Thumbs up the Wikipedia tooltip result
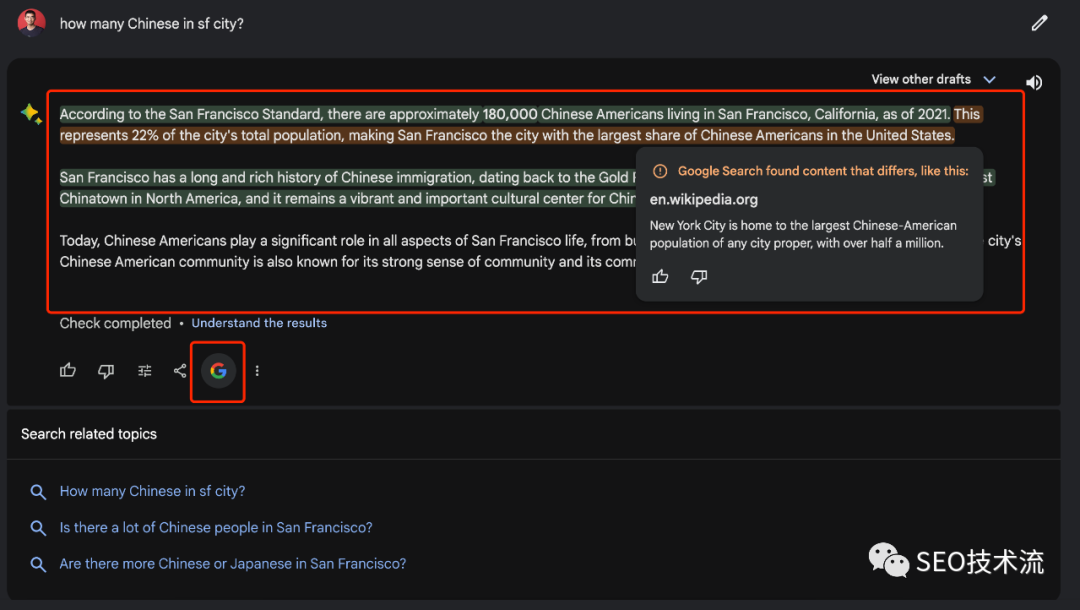Screen dimensions: 1080x610 click(660, 277)
